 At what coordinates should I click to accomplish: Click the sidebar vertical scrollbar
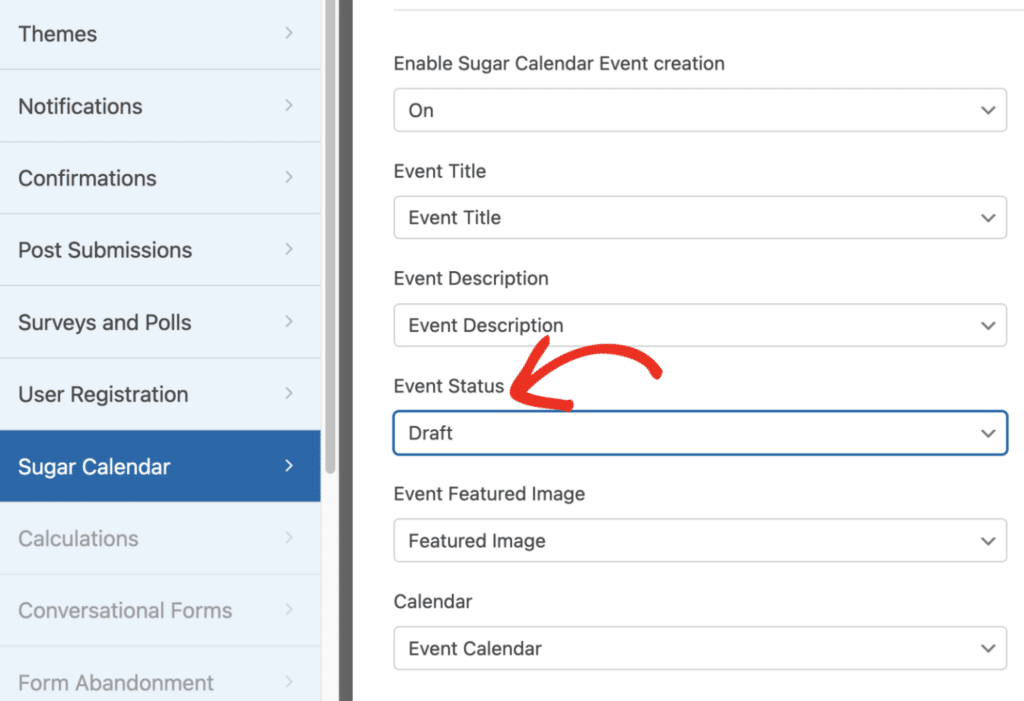point(330,240)
